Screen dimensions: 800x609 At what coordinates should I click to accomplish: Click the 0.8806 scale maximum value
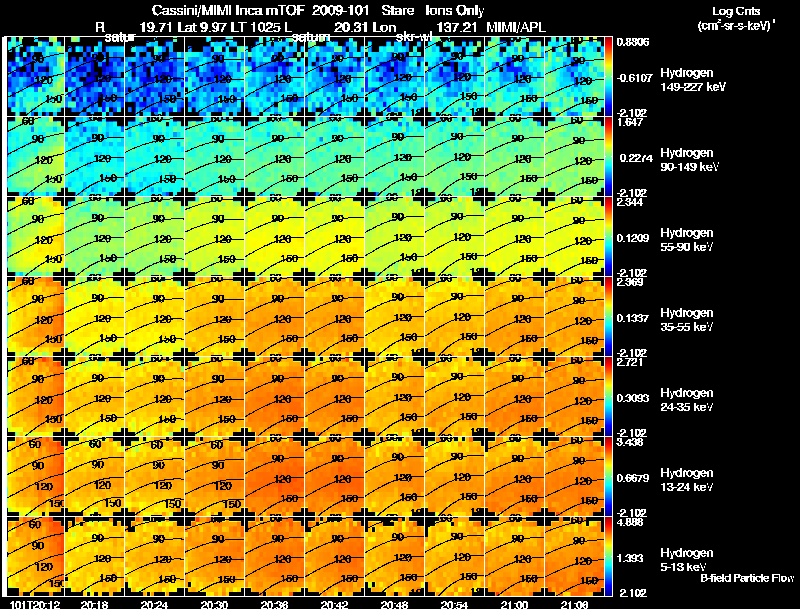(x=633, y=42)
